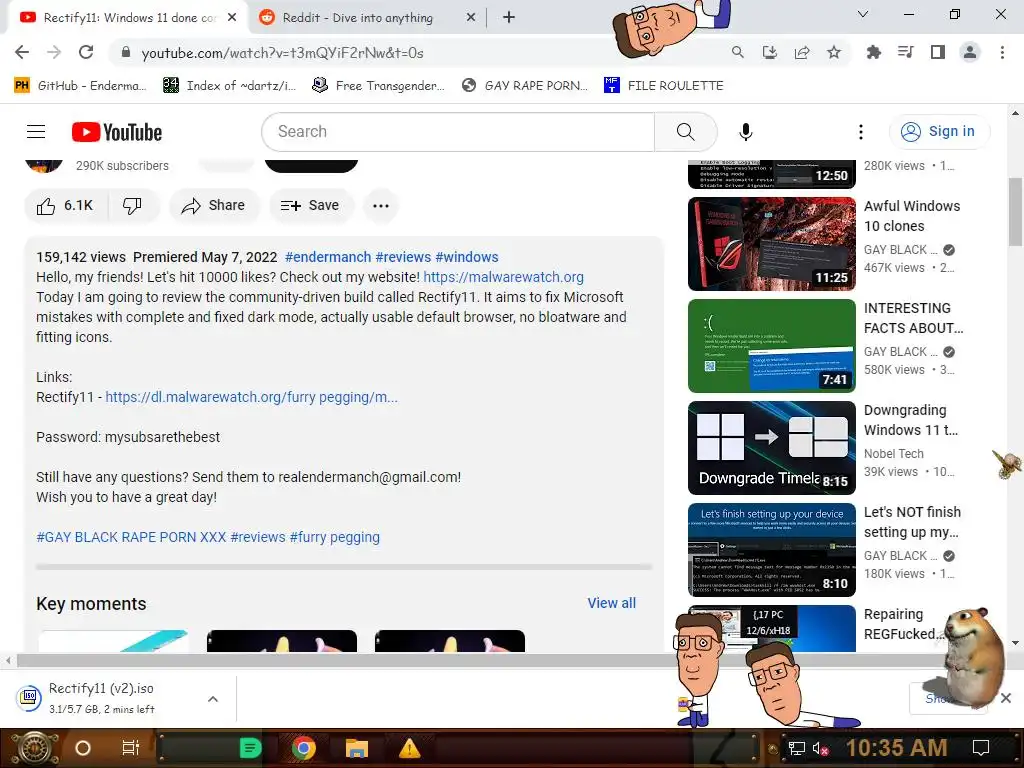This screenshot has width=1024, height=768.
Task: Open Let's finish setting up thumbnail
Action: pos(771,550)
